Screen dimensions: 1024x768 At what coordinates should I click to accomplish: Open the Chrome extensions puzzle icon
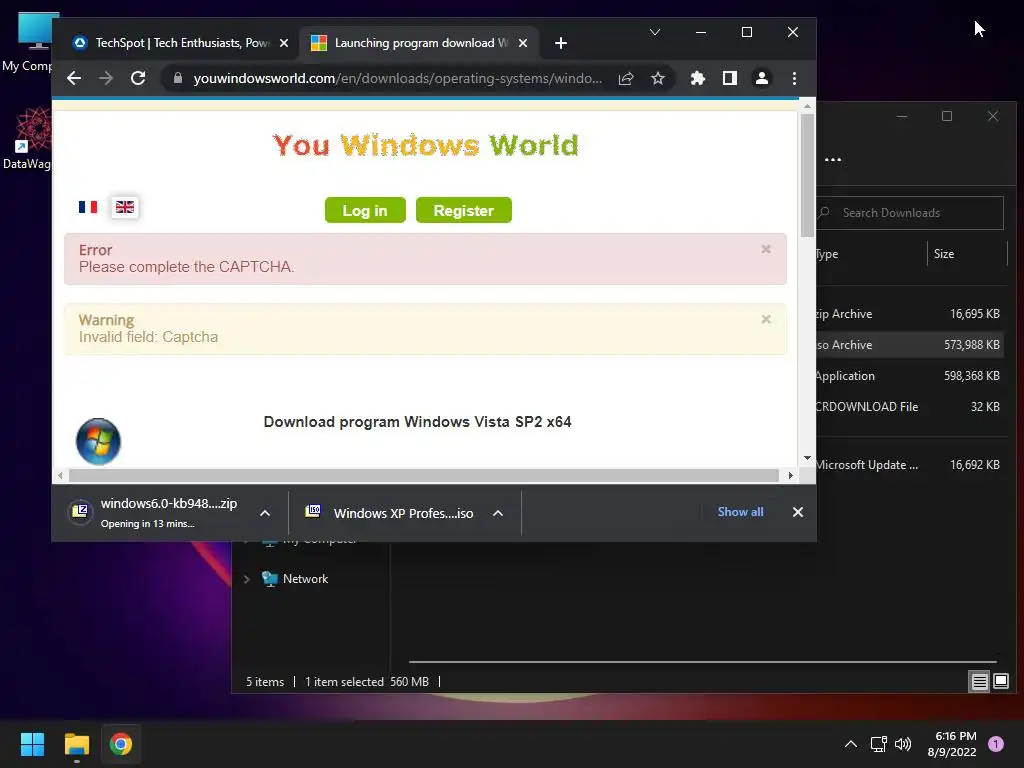coord(697,78)
